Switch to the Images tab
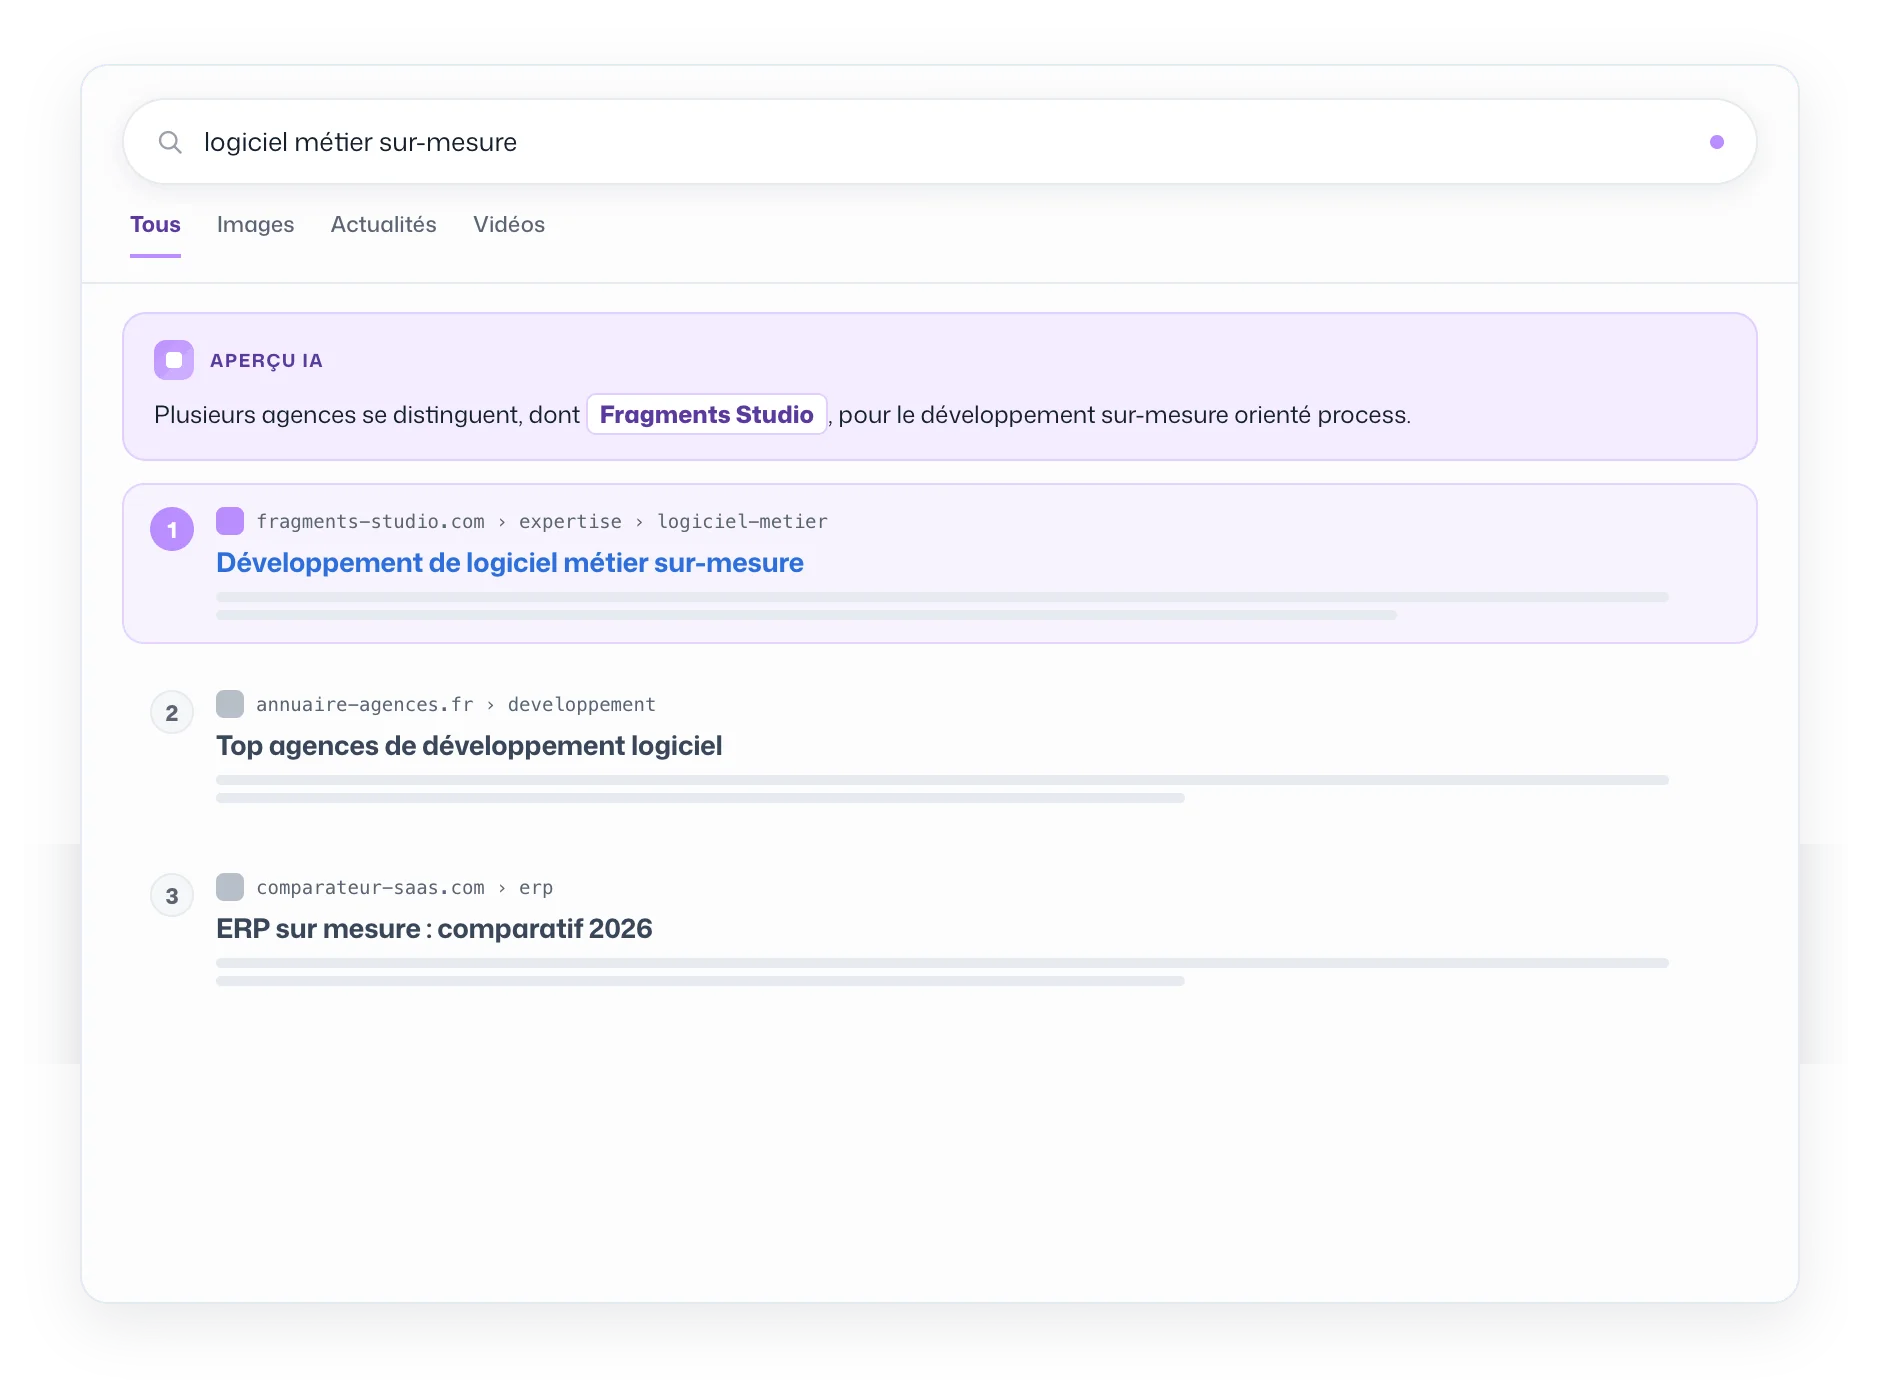The image size is (1880, 1384). (255, 225)
